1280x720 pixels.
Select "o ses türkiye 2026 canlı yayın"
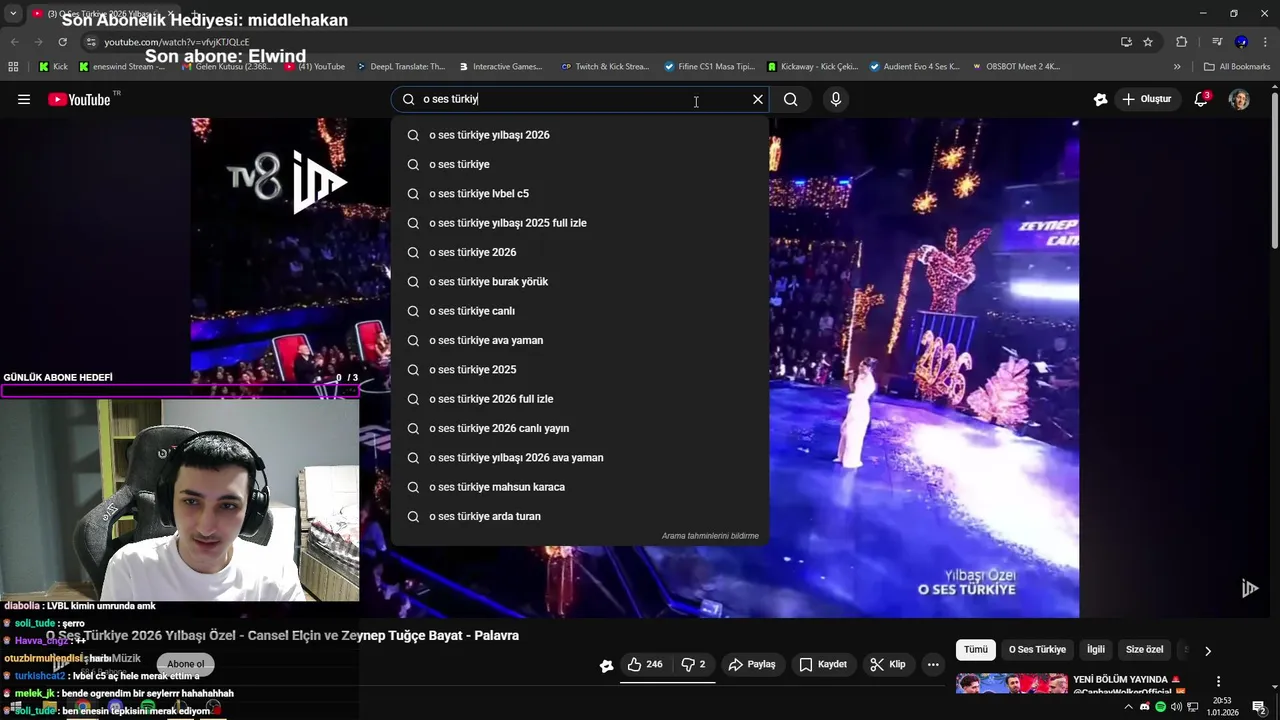coord(580,428)
